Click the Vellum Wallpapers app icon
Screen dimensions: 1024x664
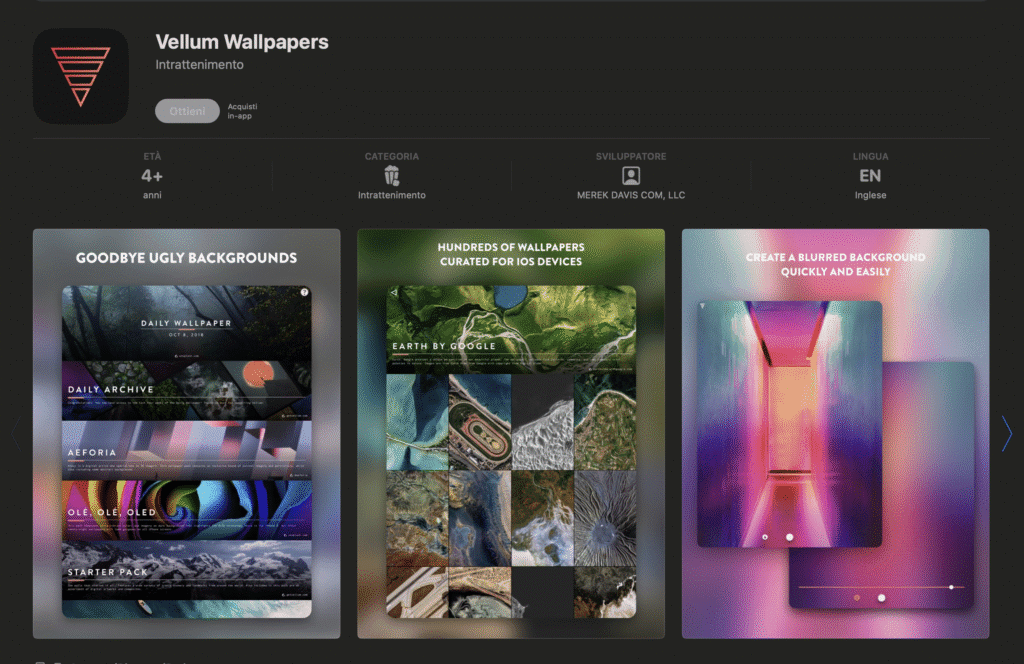pos(80,76)
